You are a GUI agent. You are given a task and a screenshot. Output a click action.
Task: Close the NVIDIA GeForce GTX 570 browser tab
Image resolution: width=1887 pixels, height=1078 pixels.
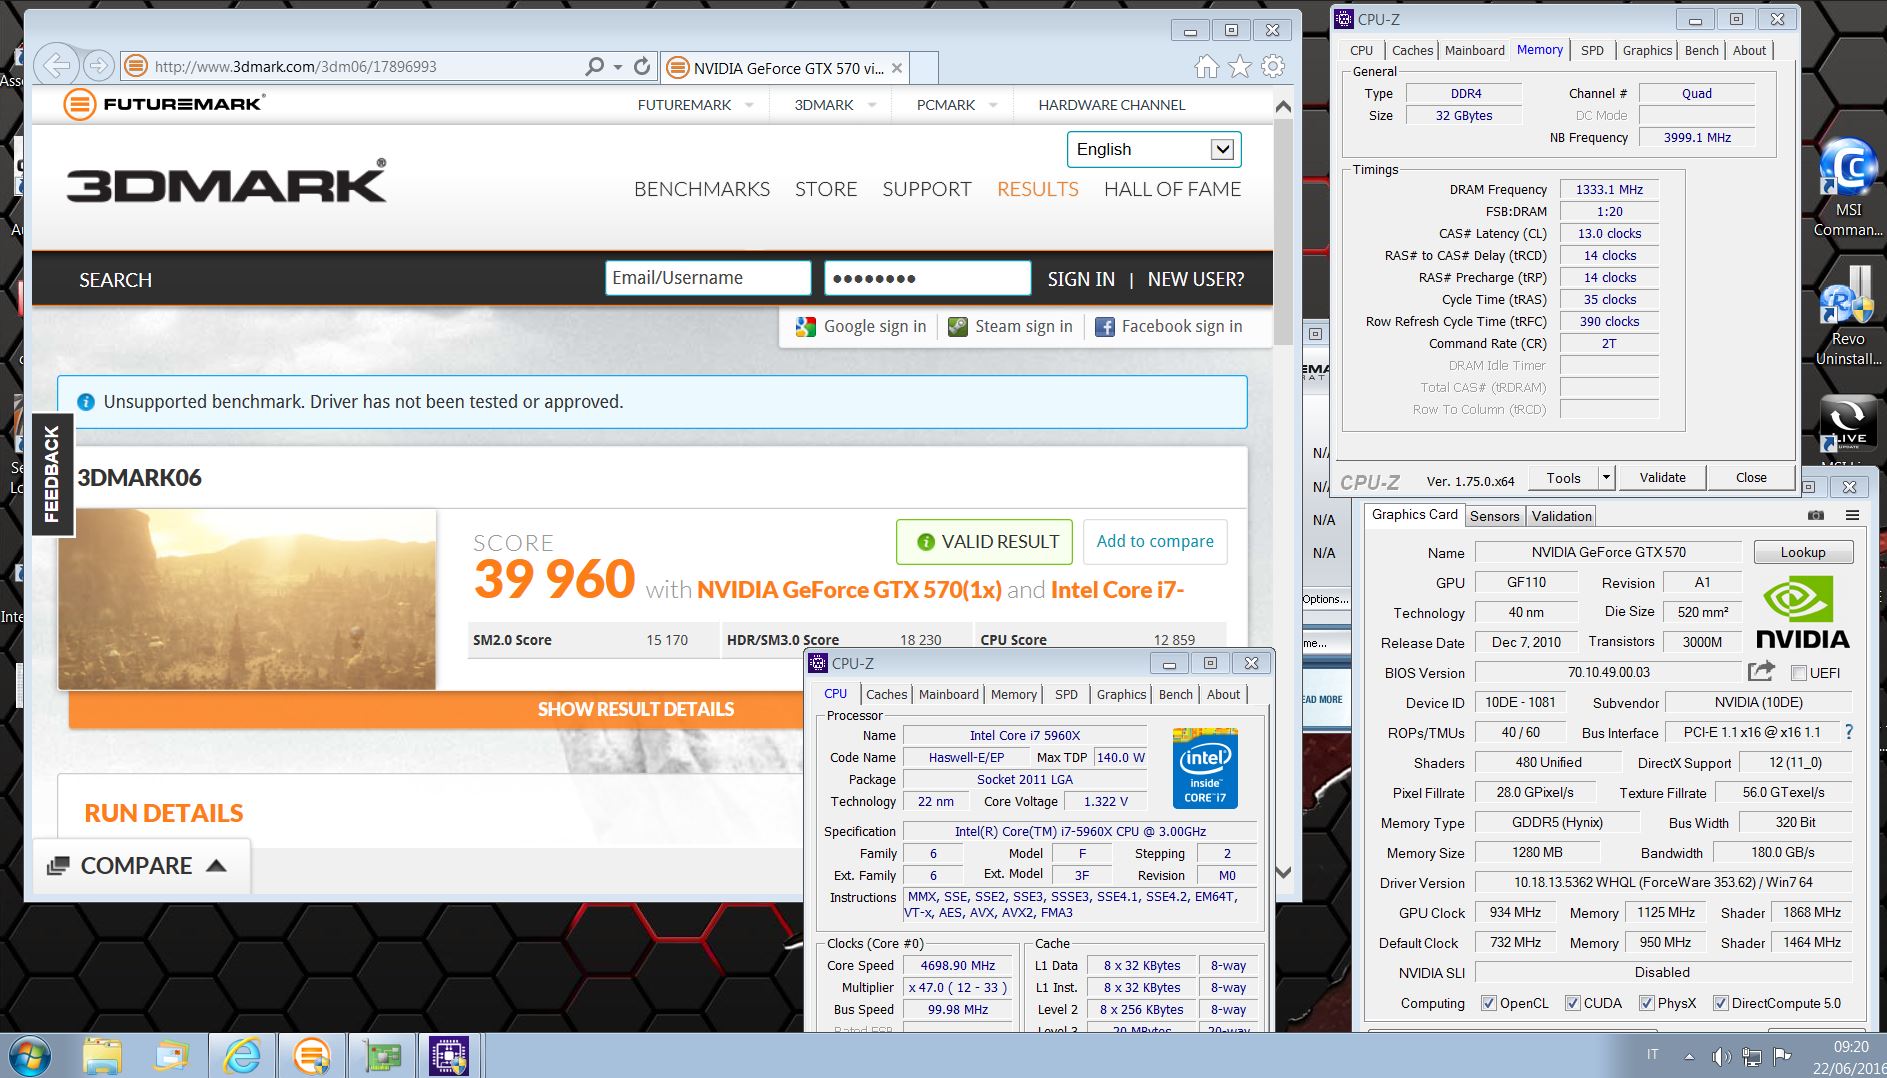[897, 68]
